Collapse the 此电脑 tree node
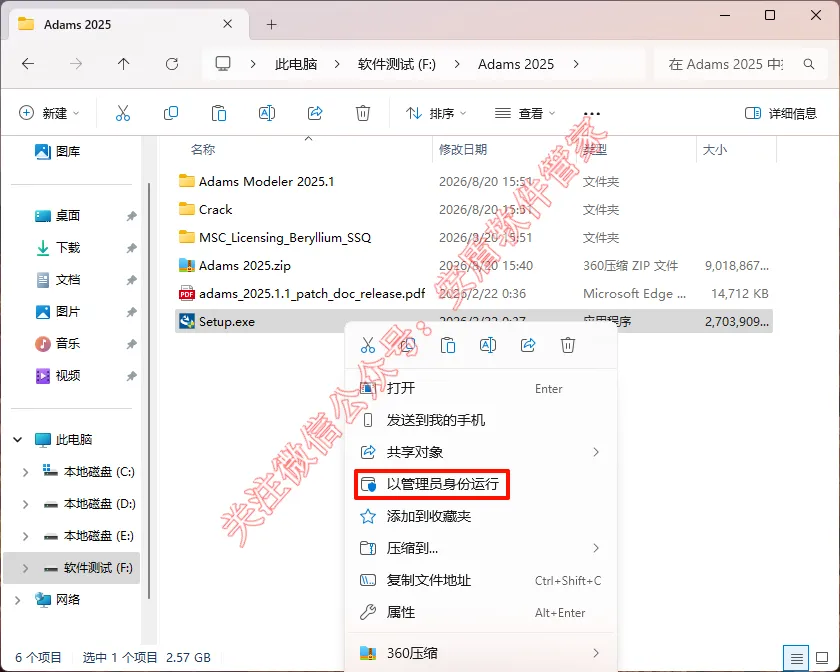840x672 pixels. (x=18, y=440)
